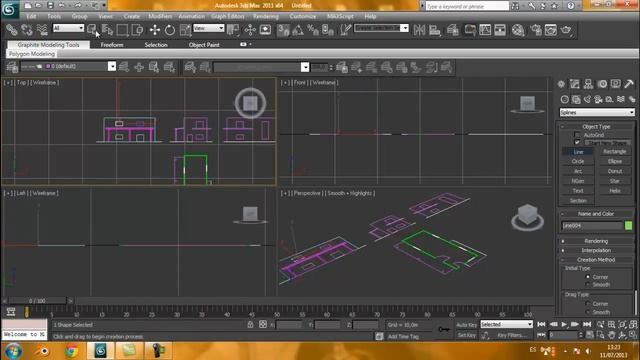Click the Mirror tool icon

tap(419, 30)
